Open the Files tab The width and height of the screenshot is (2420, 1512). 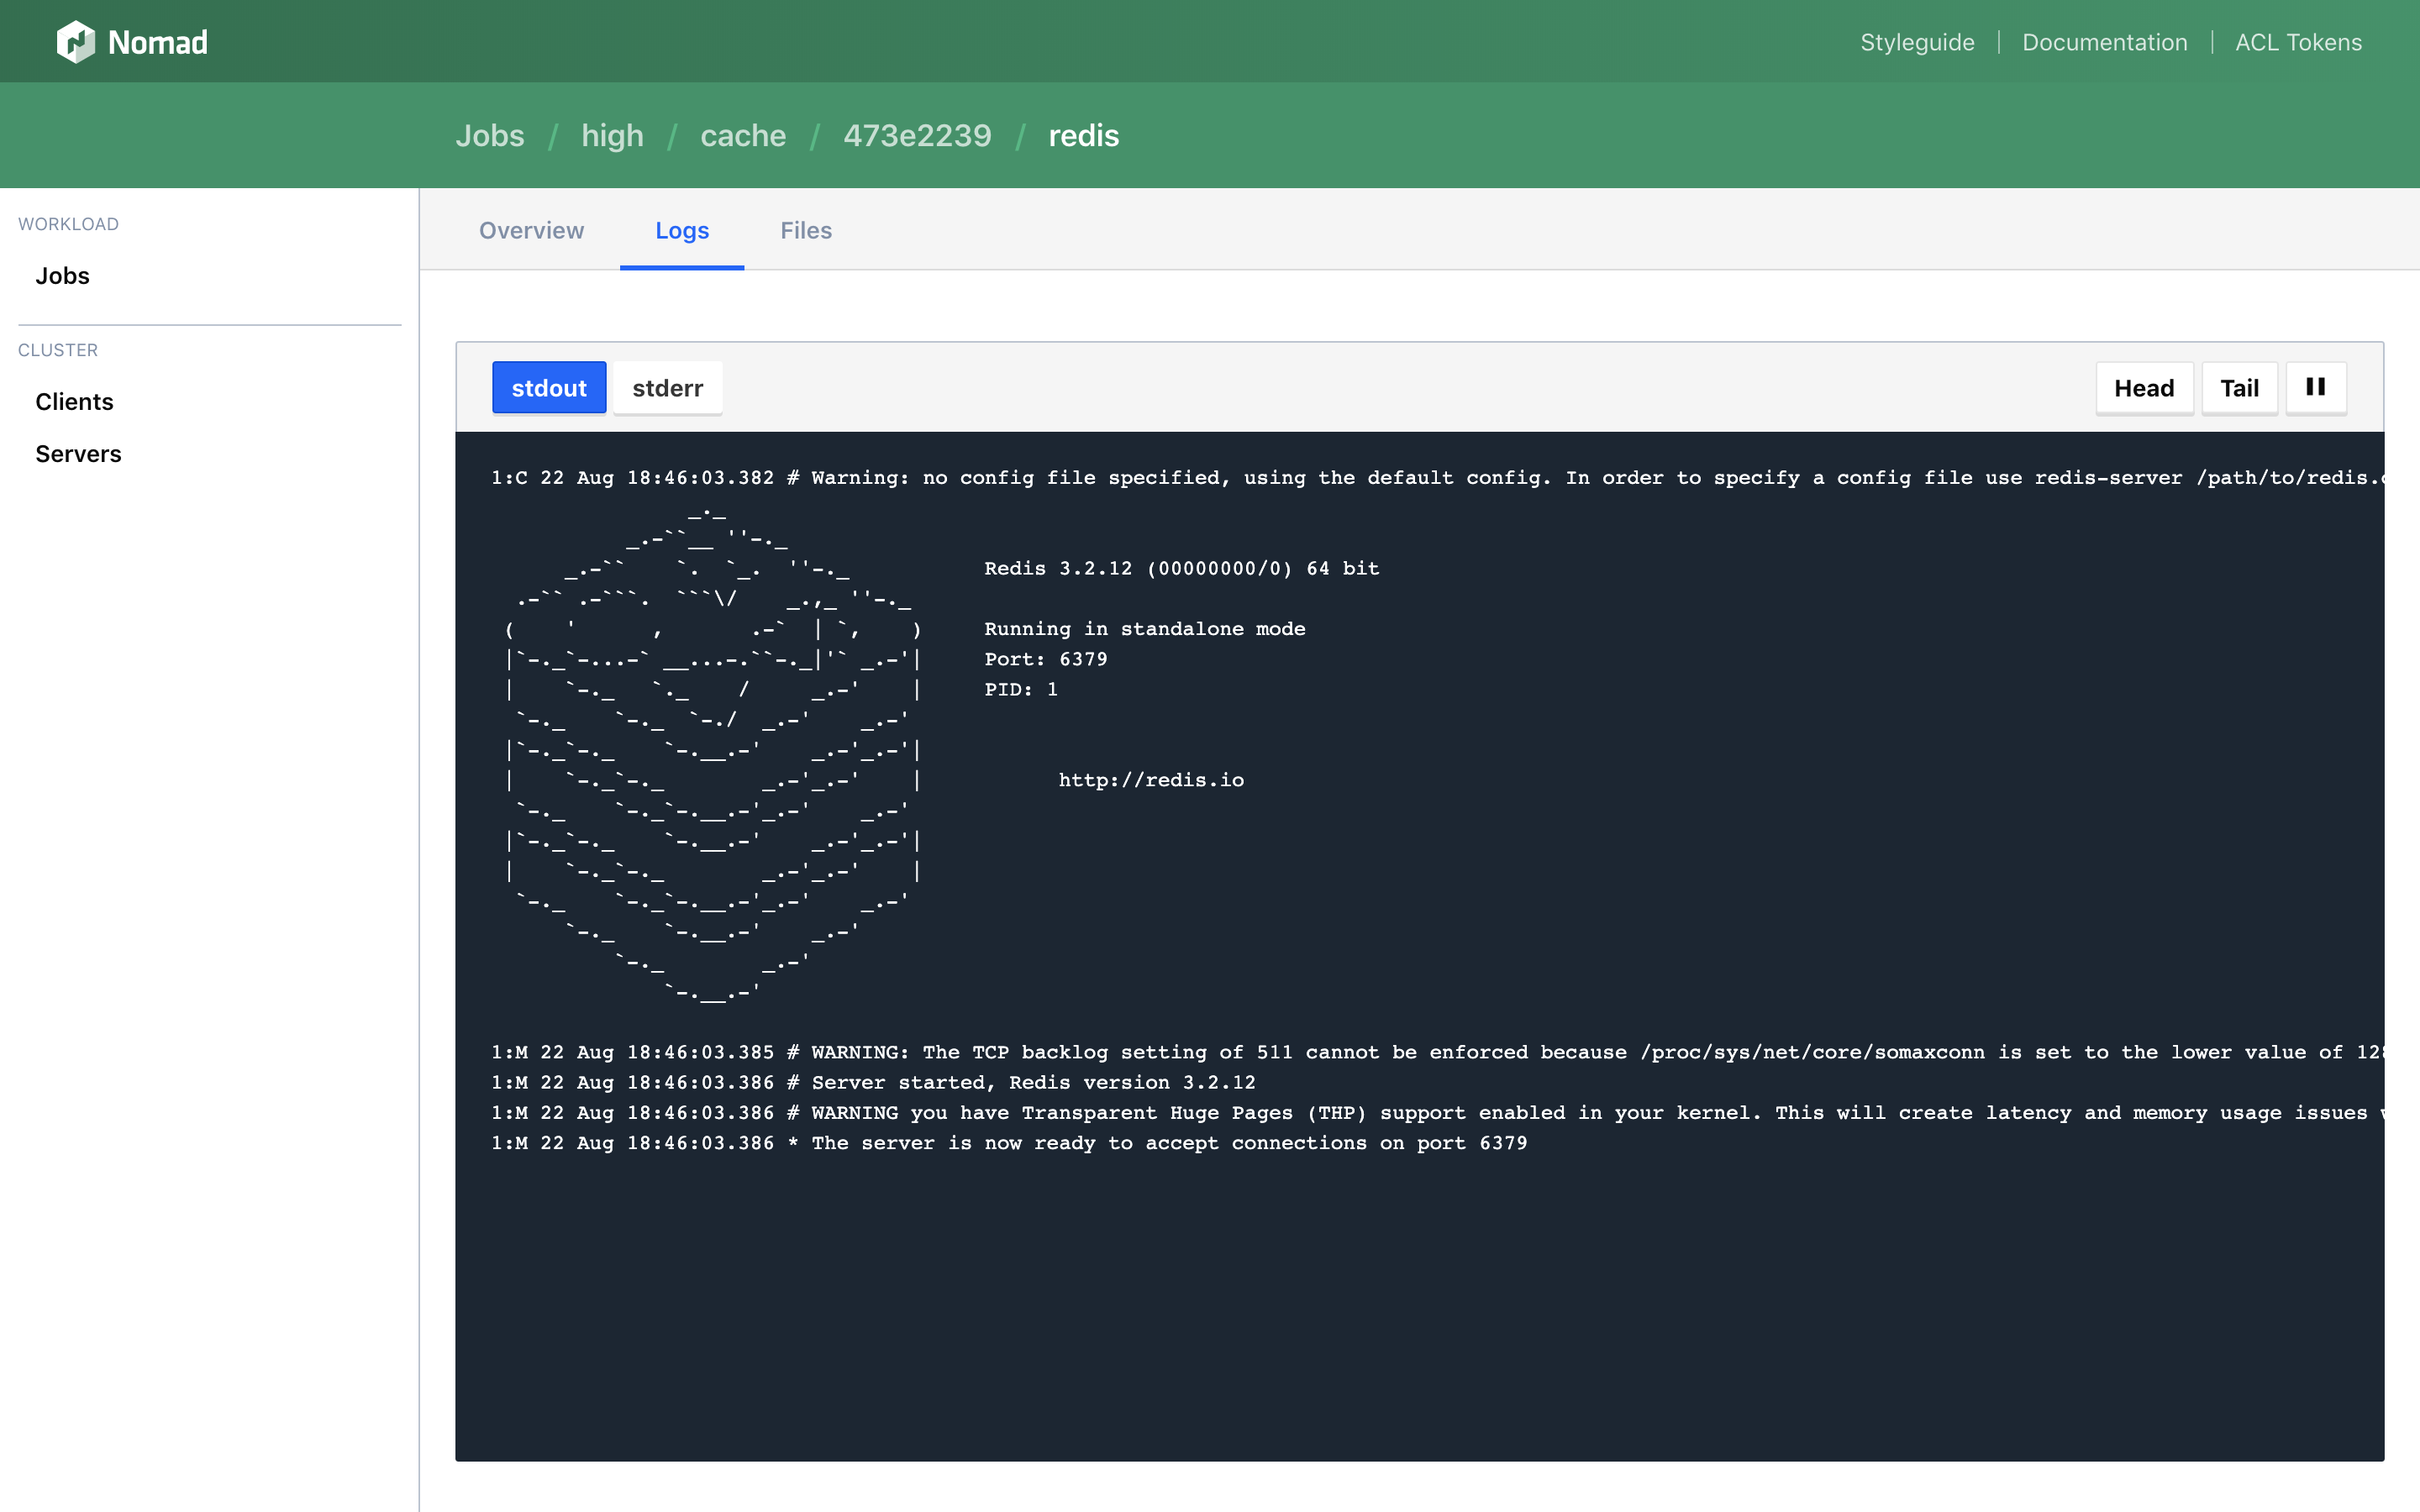point(806,230)
